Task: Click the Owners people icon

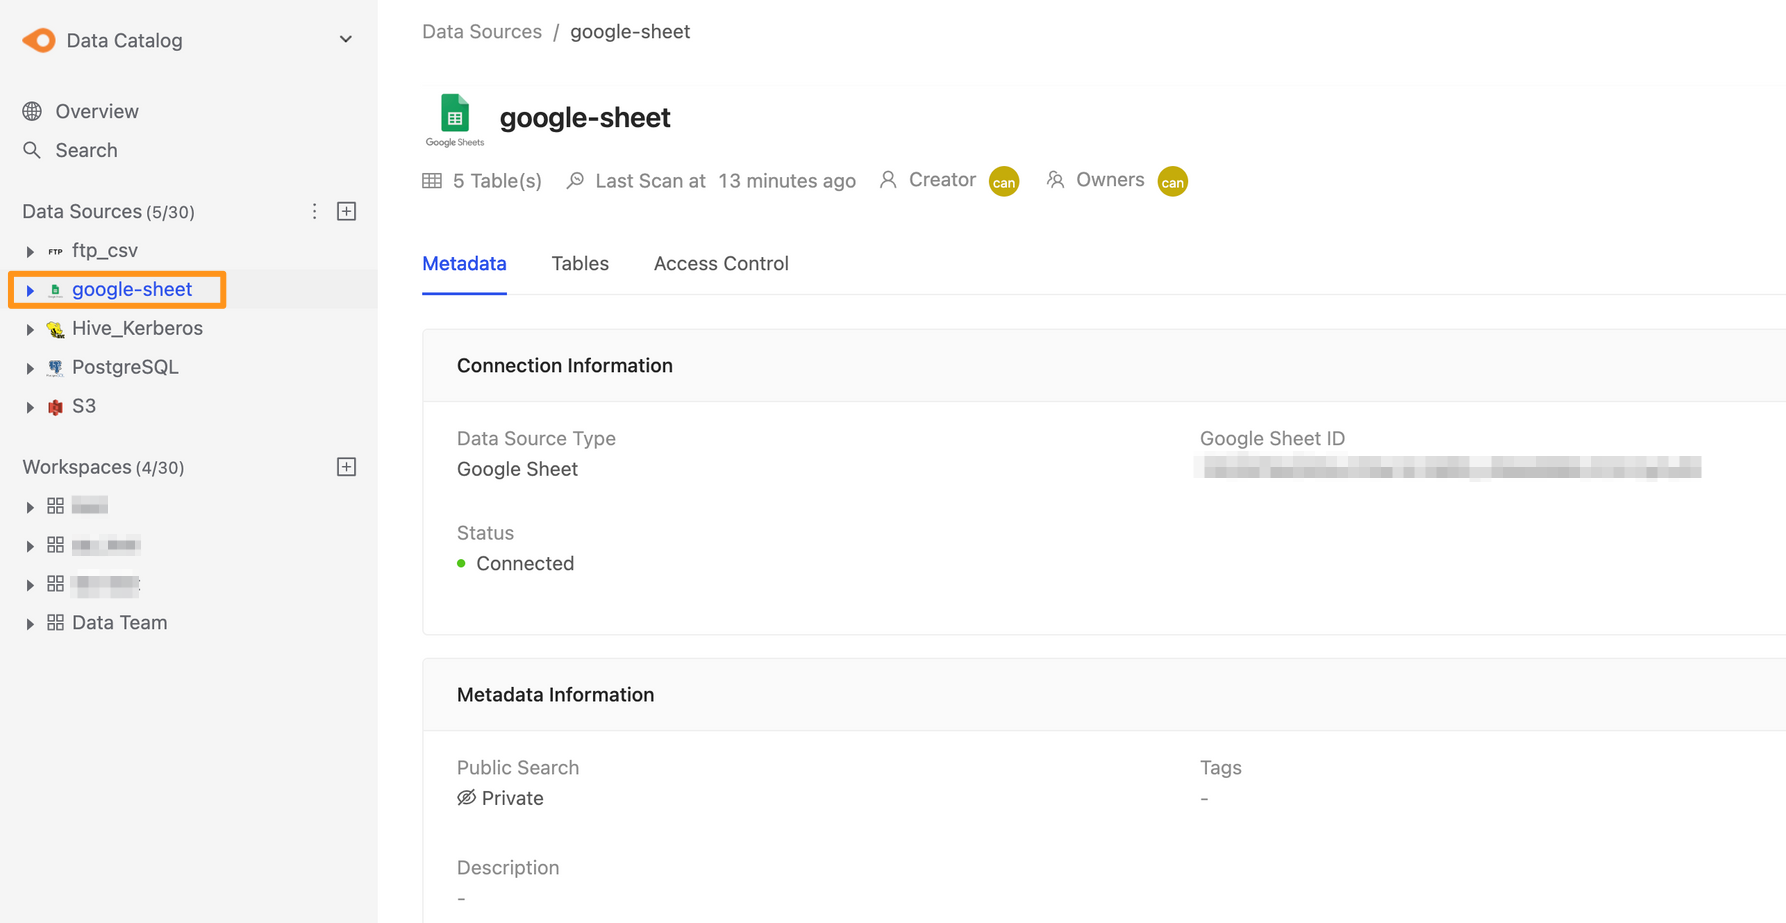Action: point(1055,180)
